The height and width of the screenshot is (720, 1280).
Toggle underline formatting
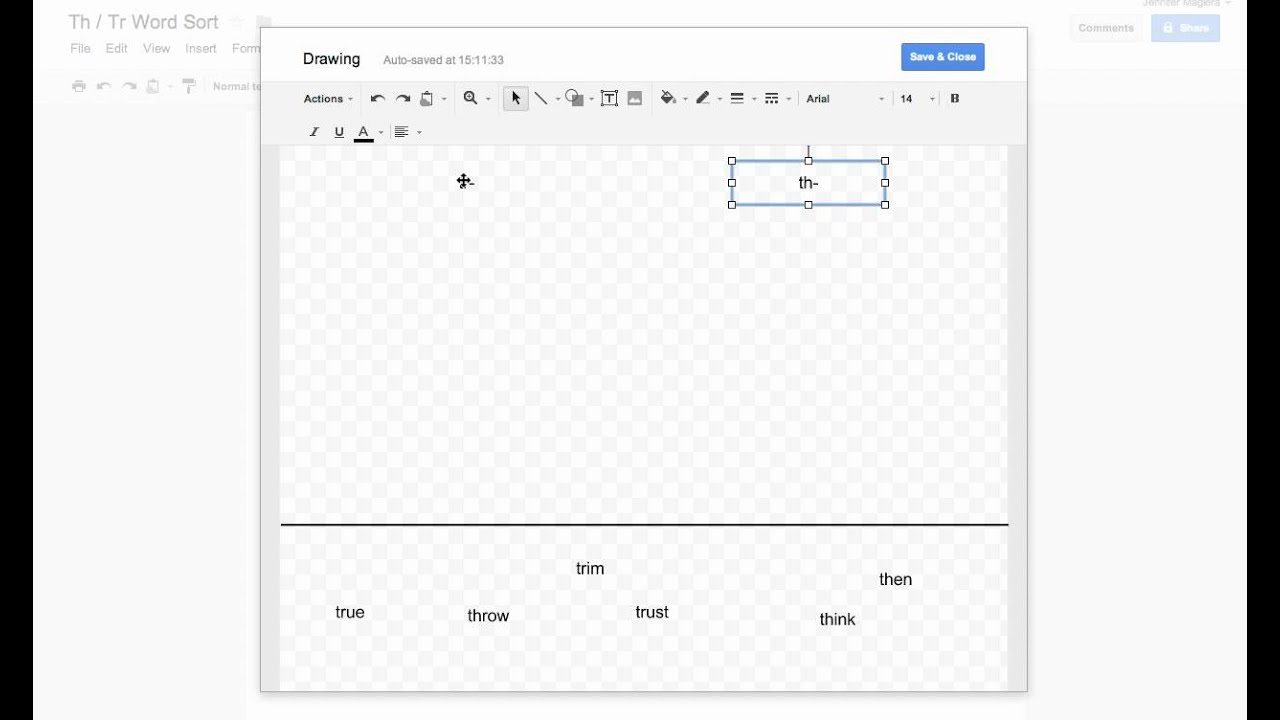[x=339, y=132]
